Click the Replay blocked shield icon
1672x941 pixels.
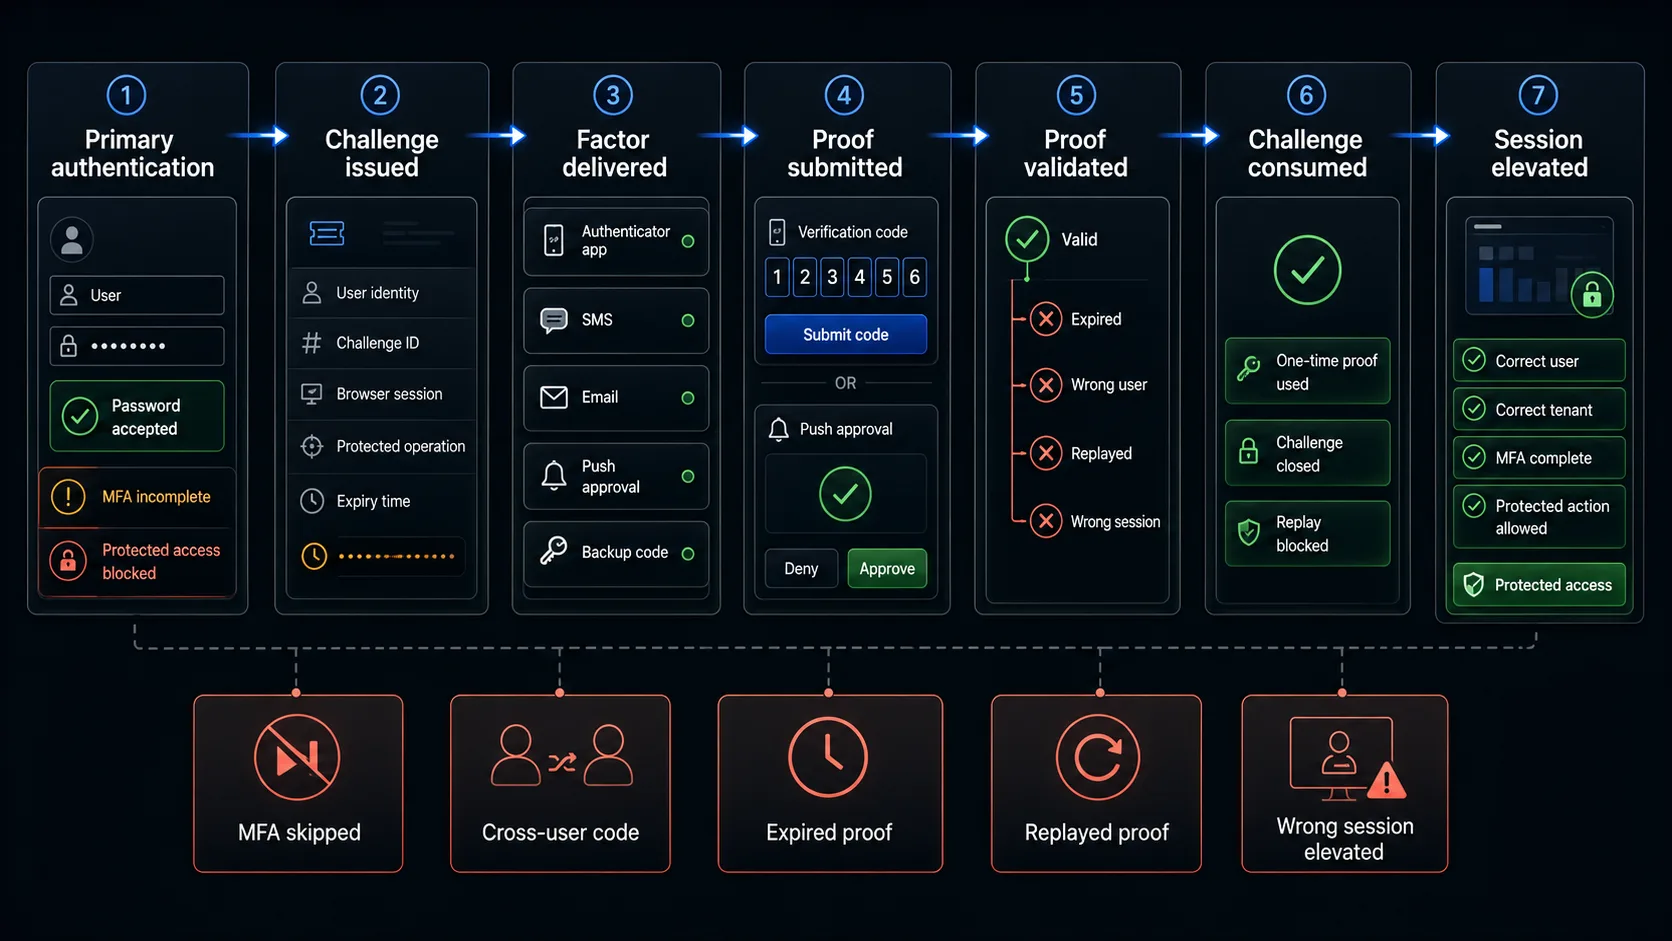[x=1248, y=532]
